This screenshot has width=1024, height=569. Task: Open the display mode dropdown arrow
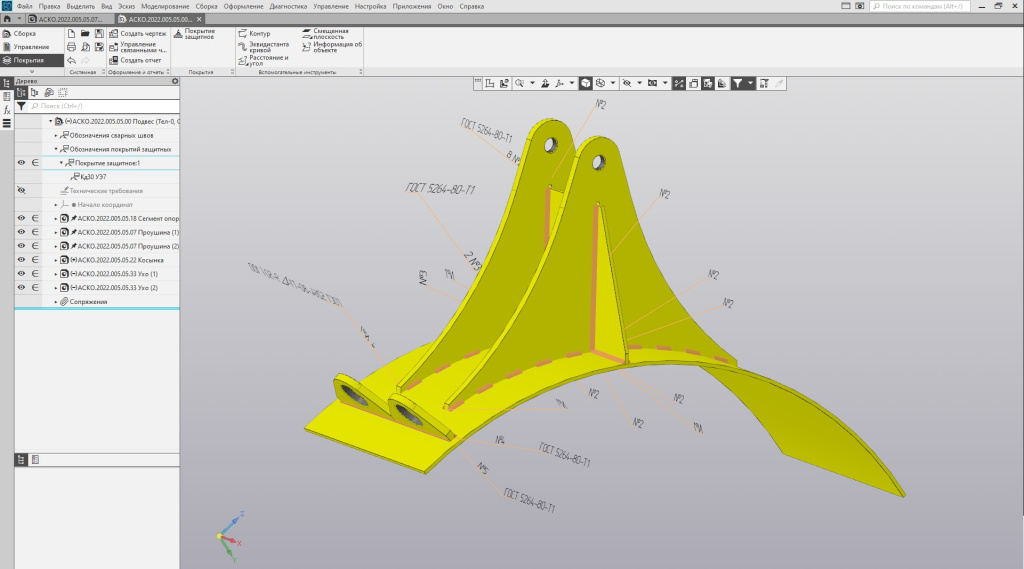pyautogui.click(x=613, y=84)
